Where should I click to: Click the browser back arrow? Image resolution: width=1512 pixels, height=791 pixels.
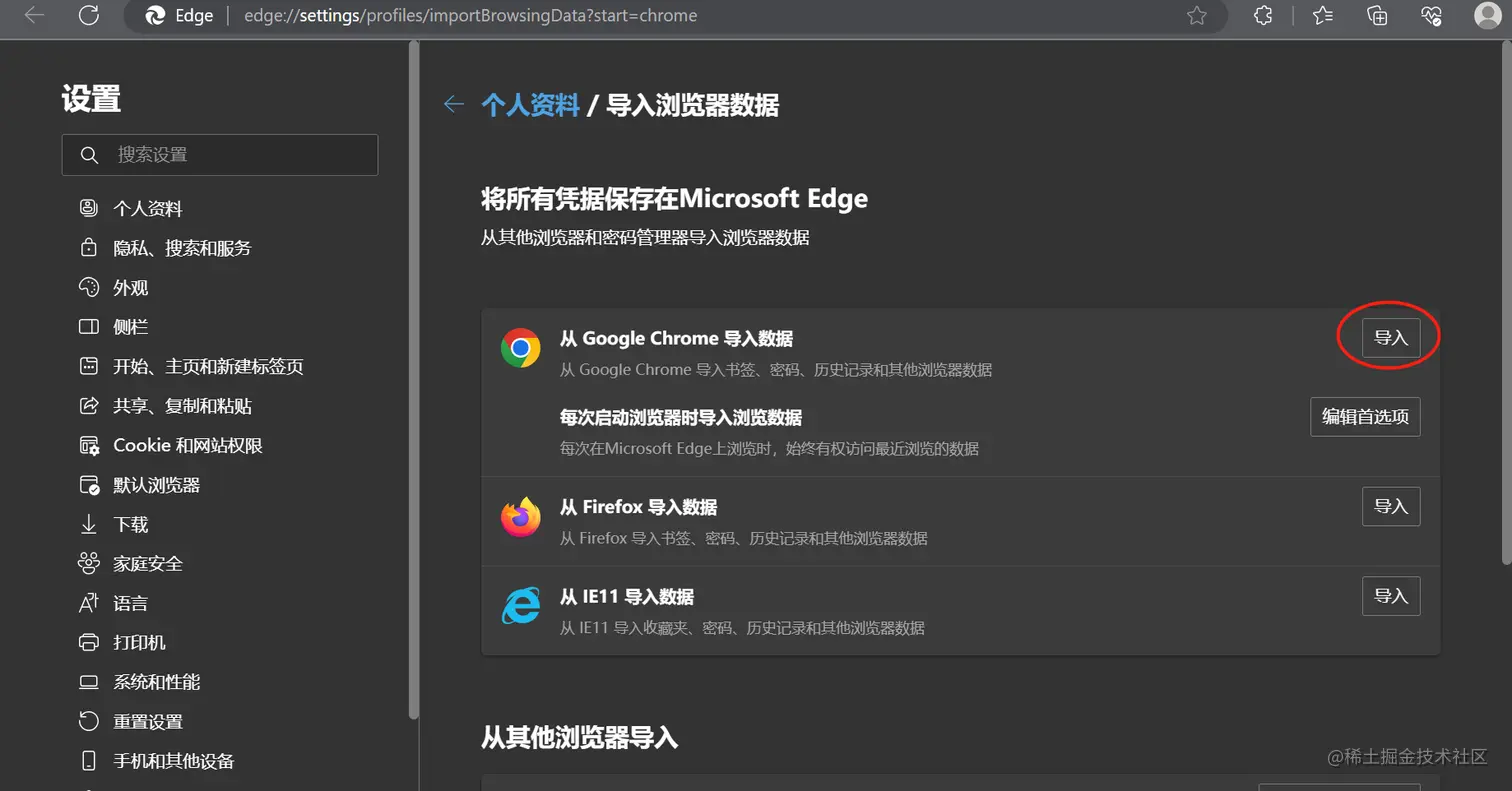(35, 16)
